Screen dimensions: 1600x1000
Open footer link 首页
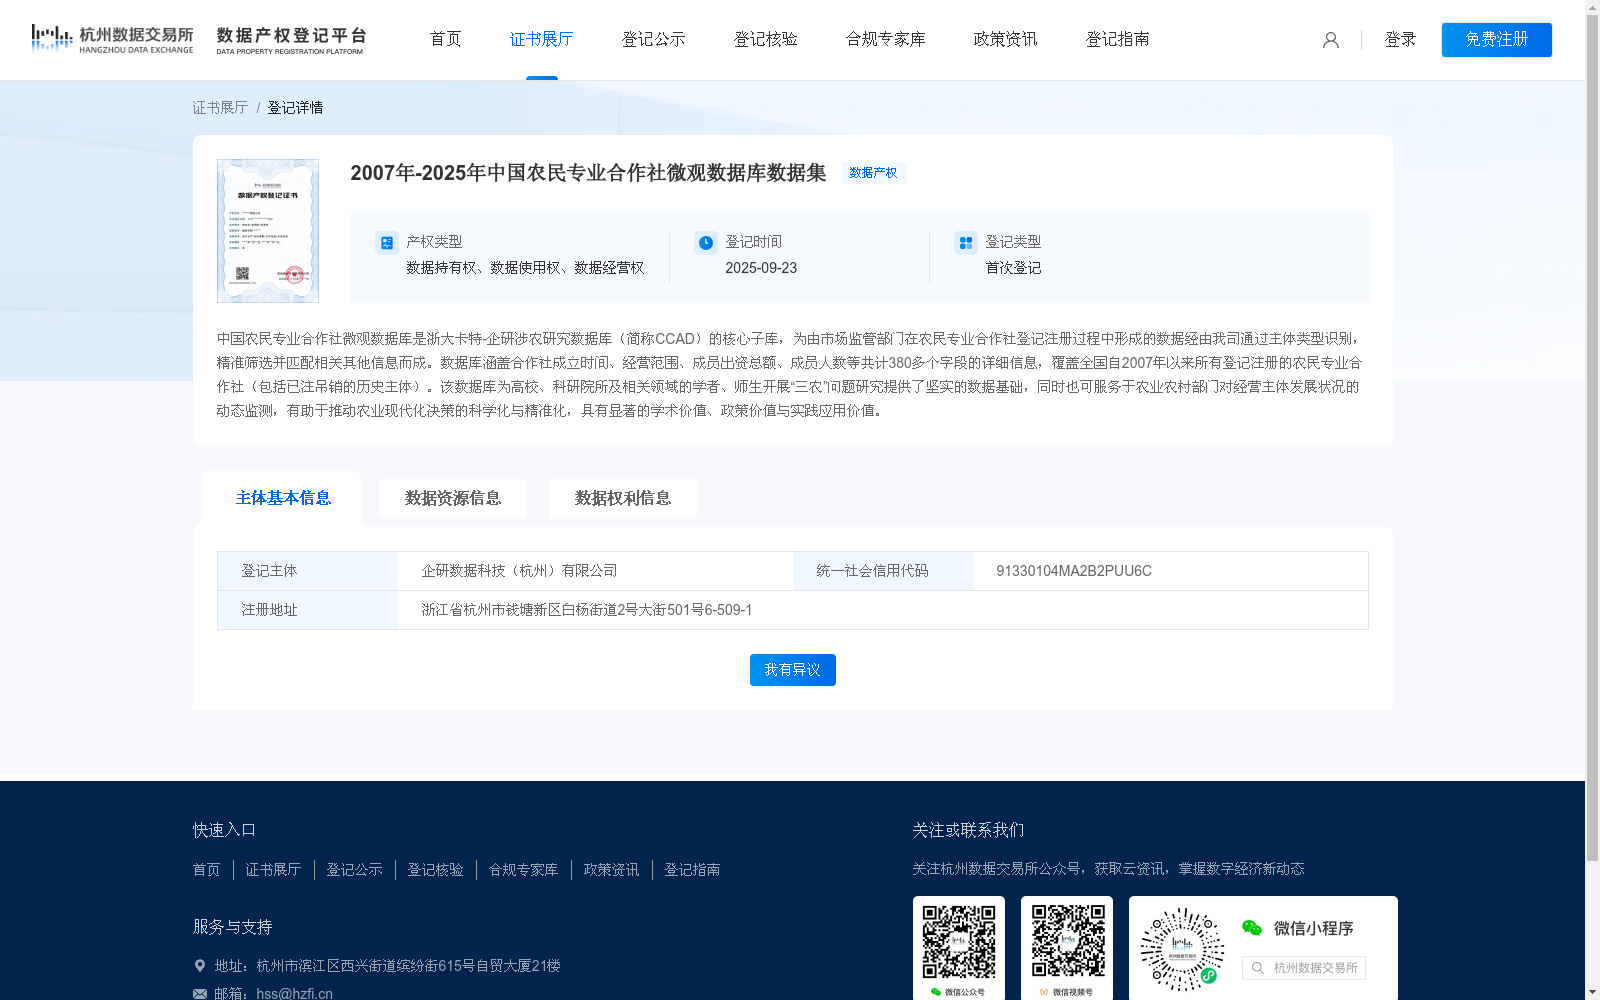[207, 870]
